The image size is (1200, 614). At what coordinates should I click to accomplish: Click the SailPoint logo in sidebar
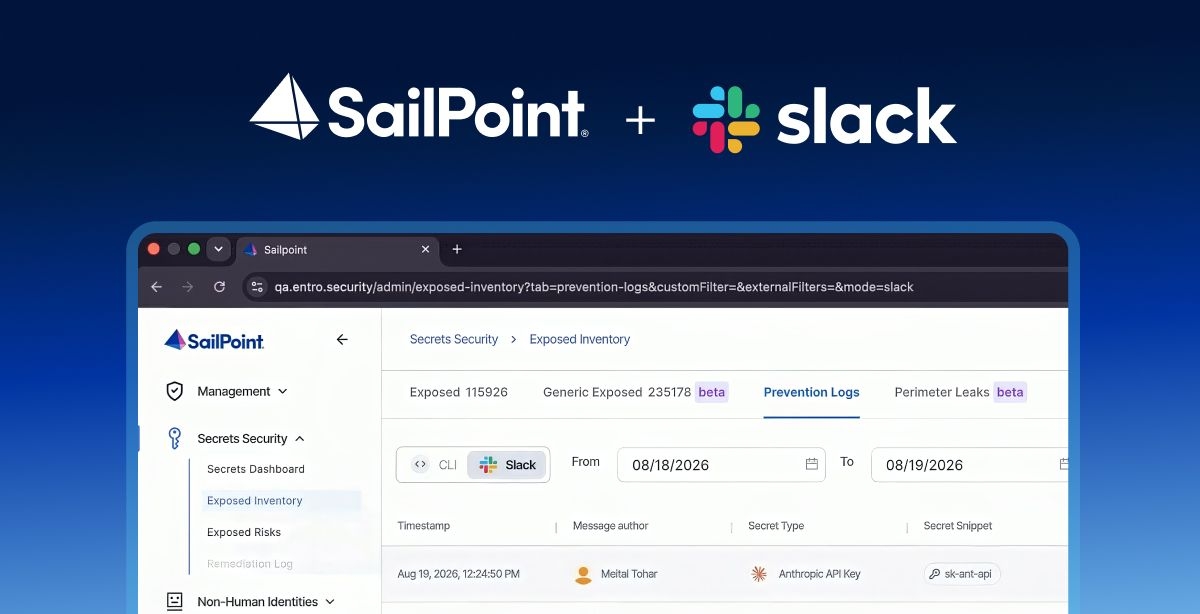(x=214, y=340)
